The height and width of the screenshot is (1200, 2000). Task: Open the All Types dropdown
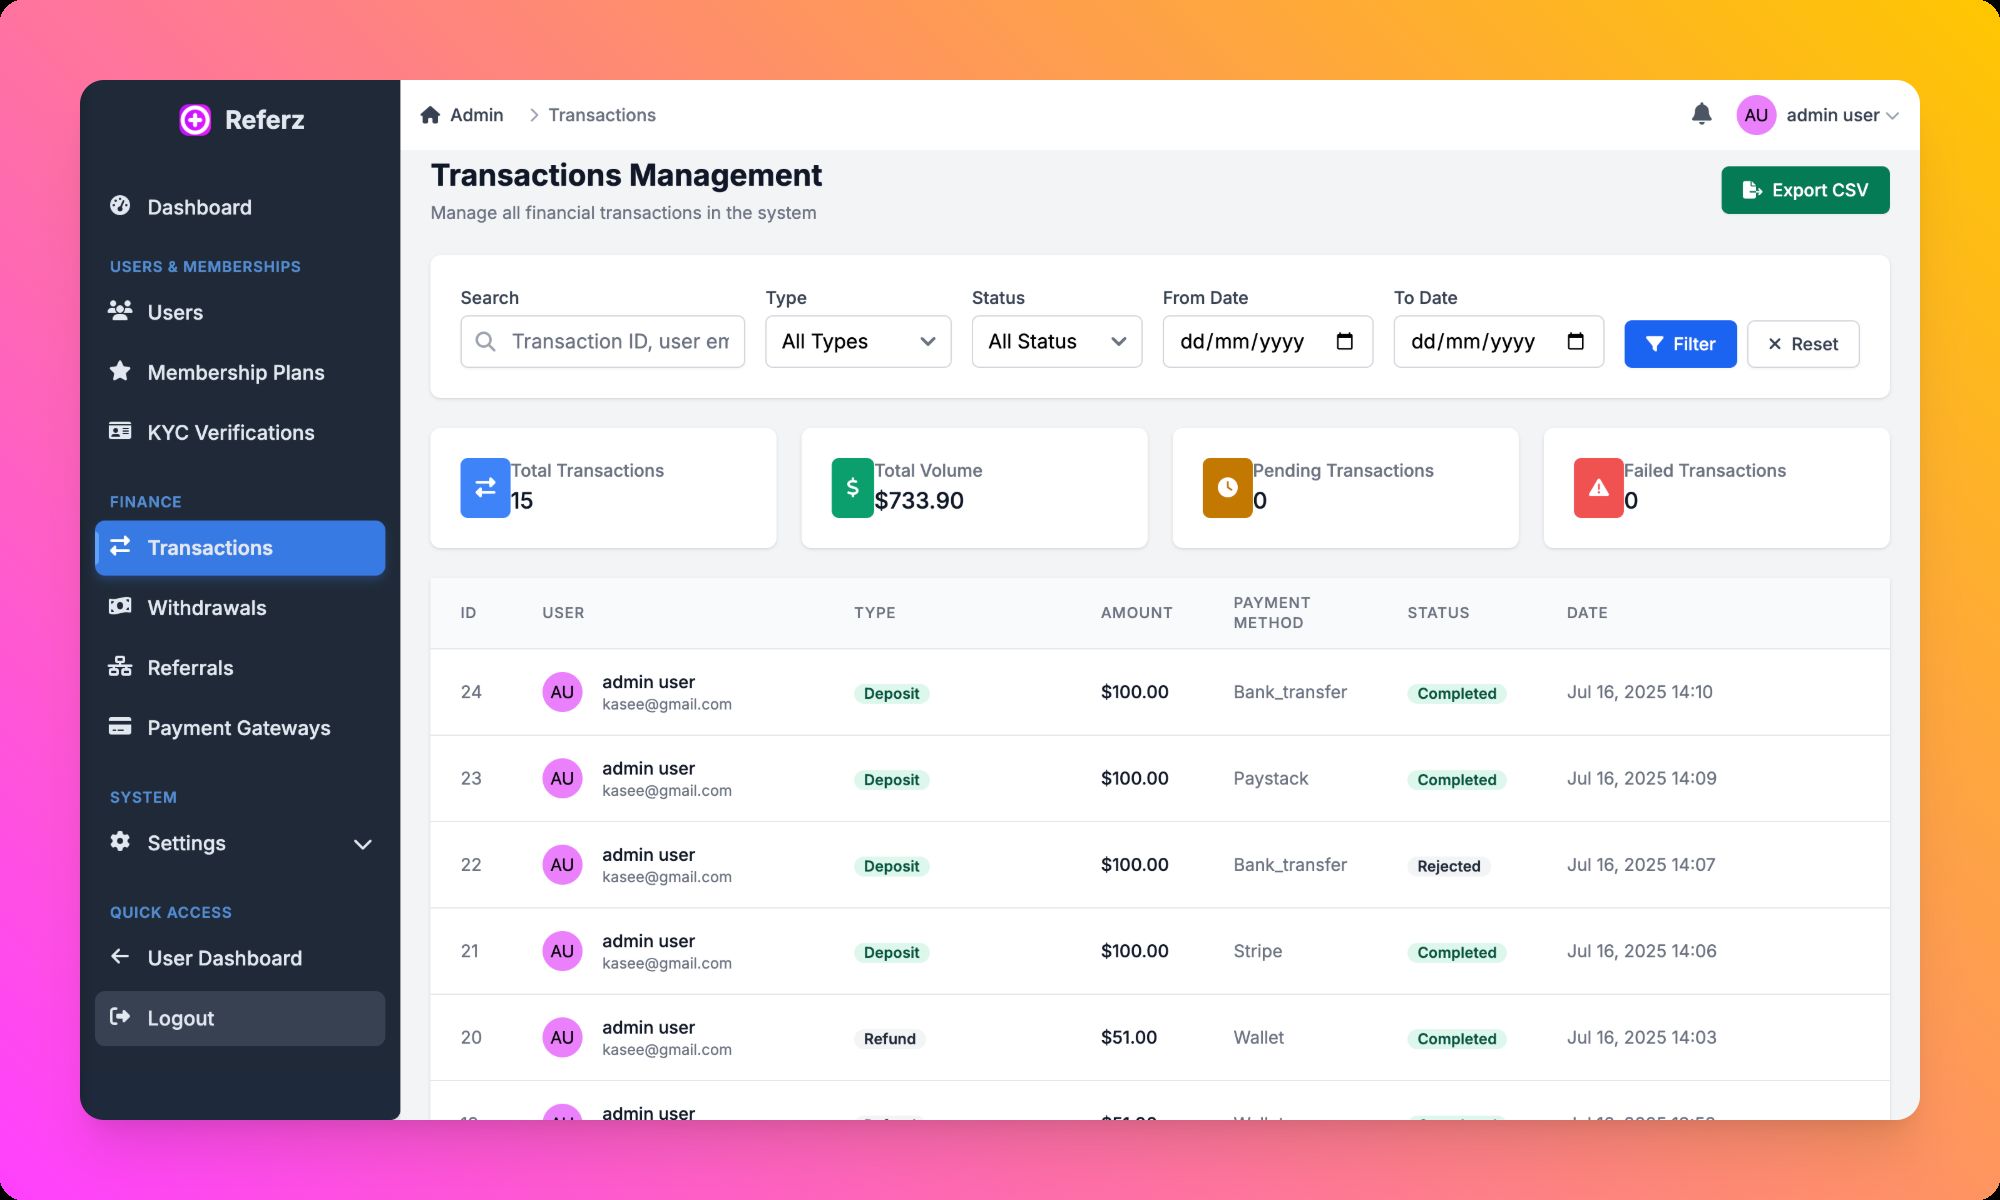coord(857,342)
